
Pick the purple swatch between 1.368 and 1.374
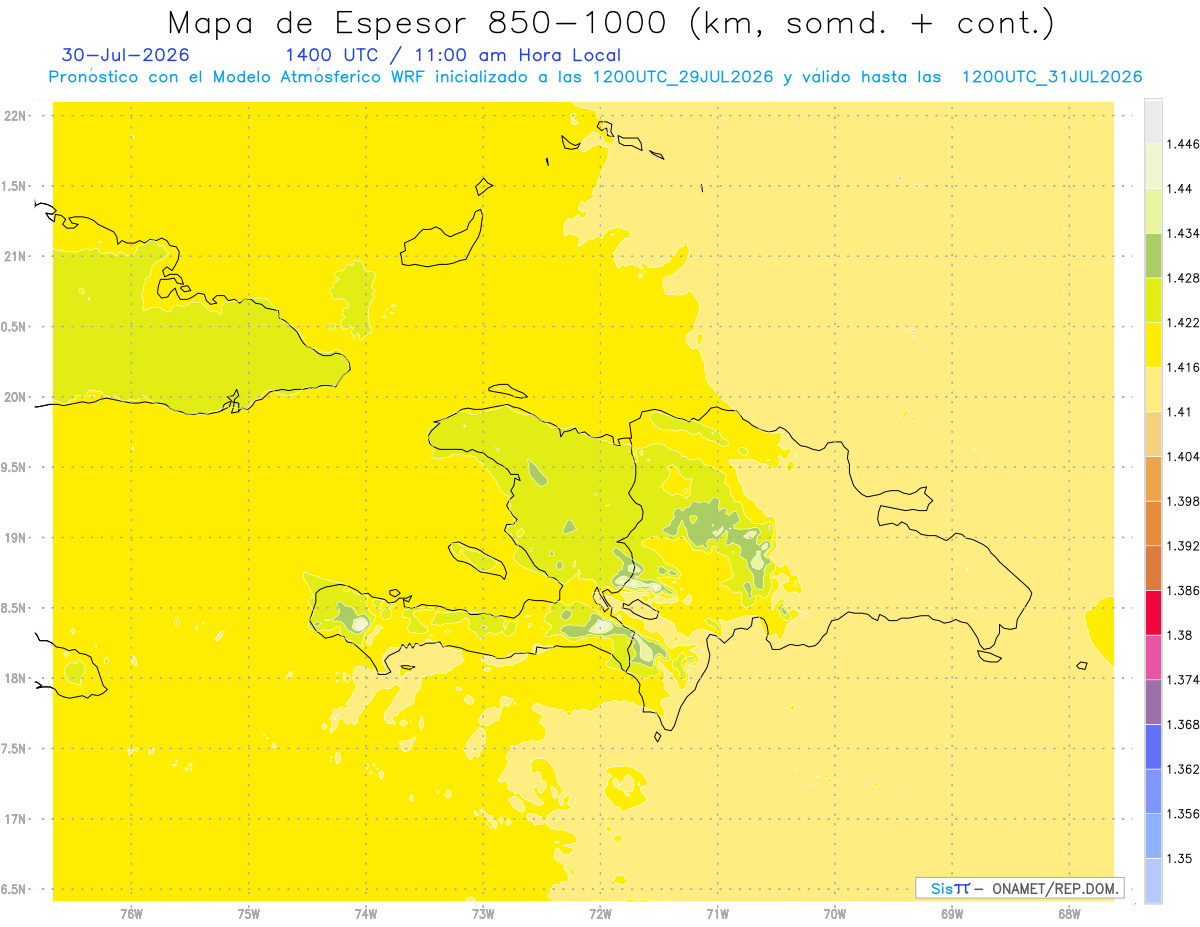[x=1153, y=702]
